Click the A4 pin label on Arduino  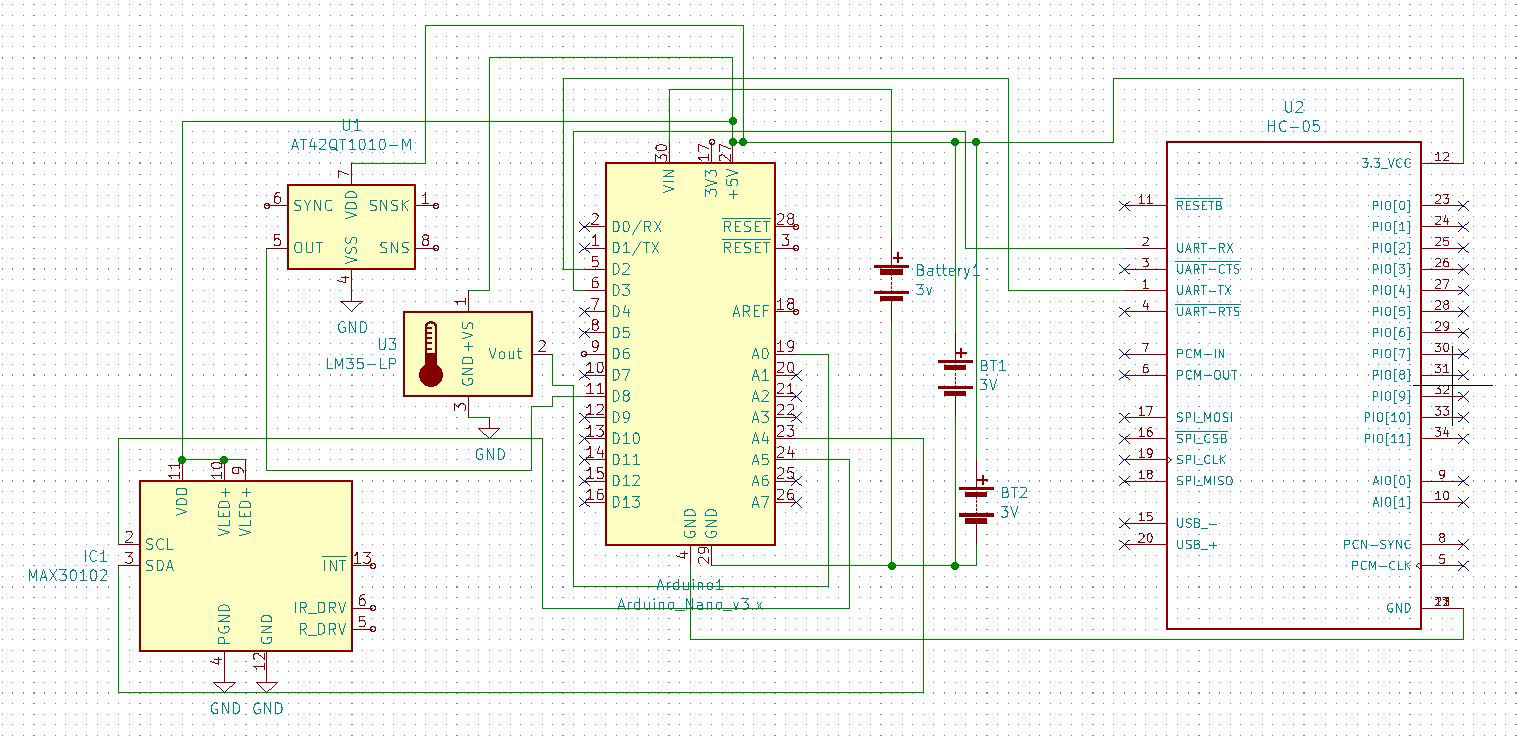coord(761,438)
